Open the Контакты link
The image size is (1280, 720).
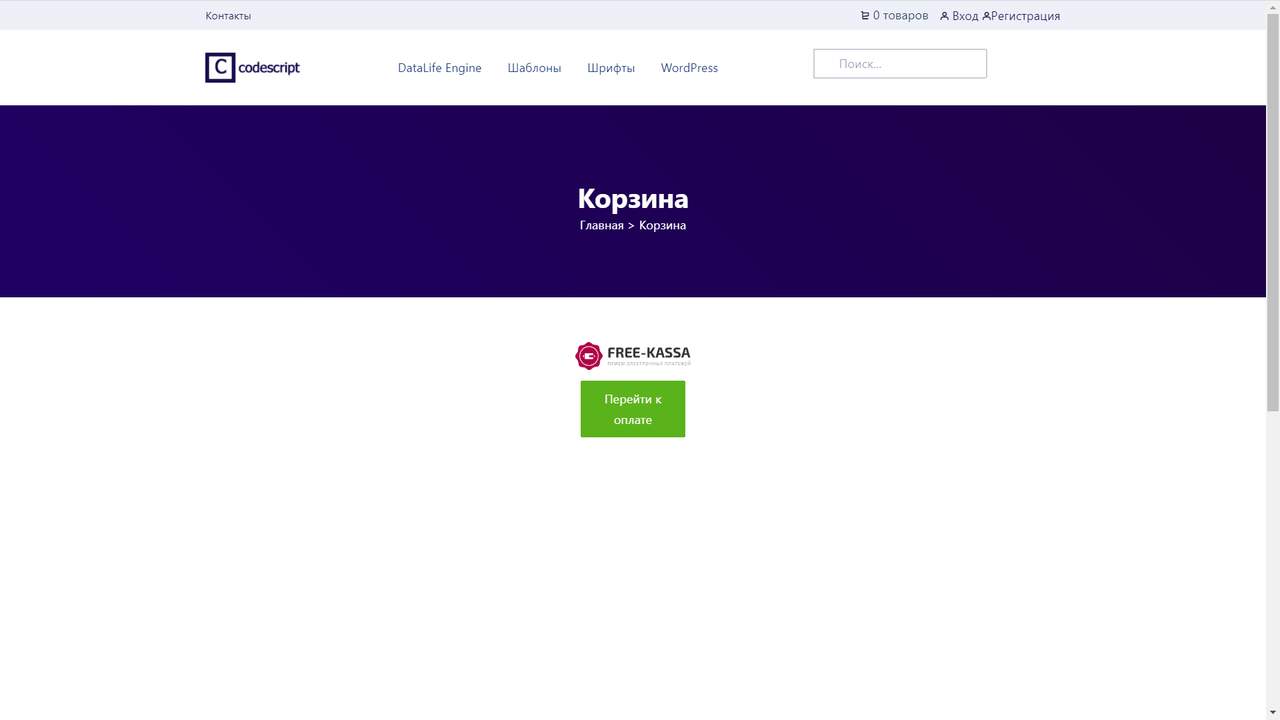coord(228,16)
